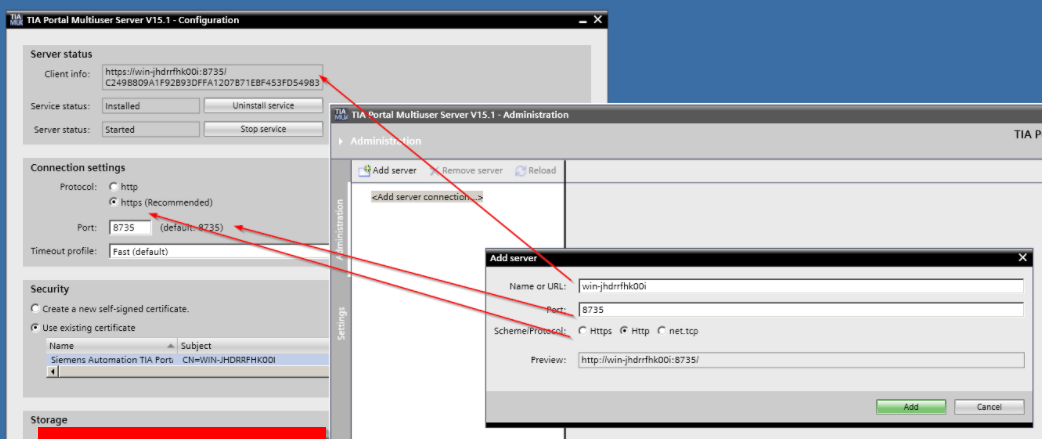Image resolution: width=1042 pixels, height=439 pixels.
Task: Cancel the Add server dialog
Action: 989,407
